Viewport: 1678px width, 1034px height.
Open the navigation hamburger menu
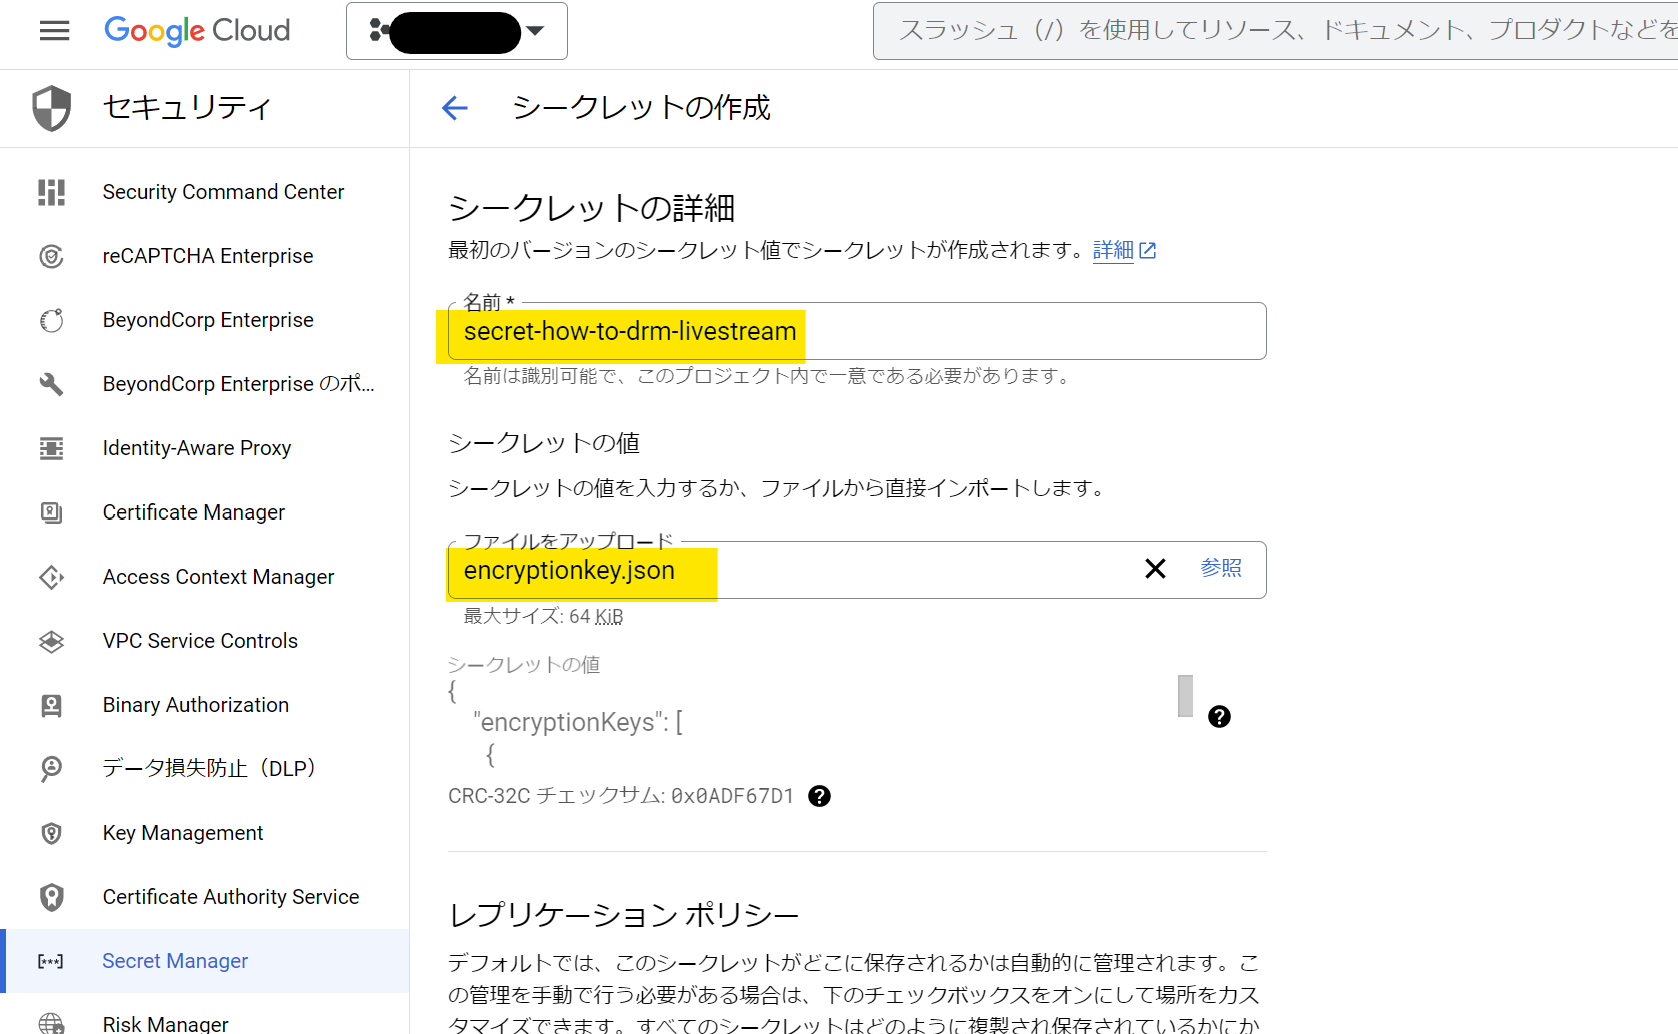[x=54, y=30]
